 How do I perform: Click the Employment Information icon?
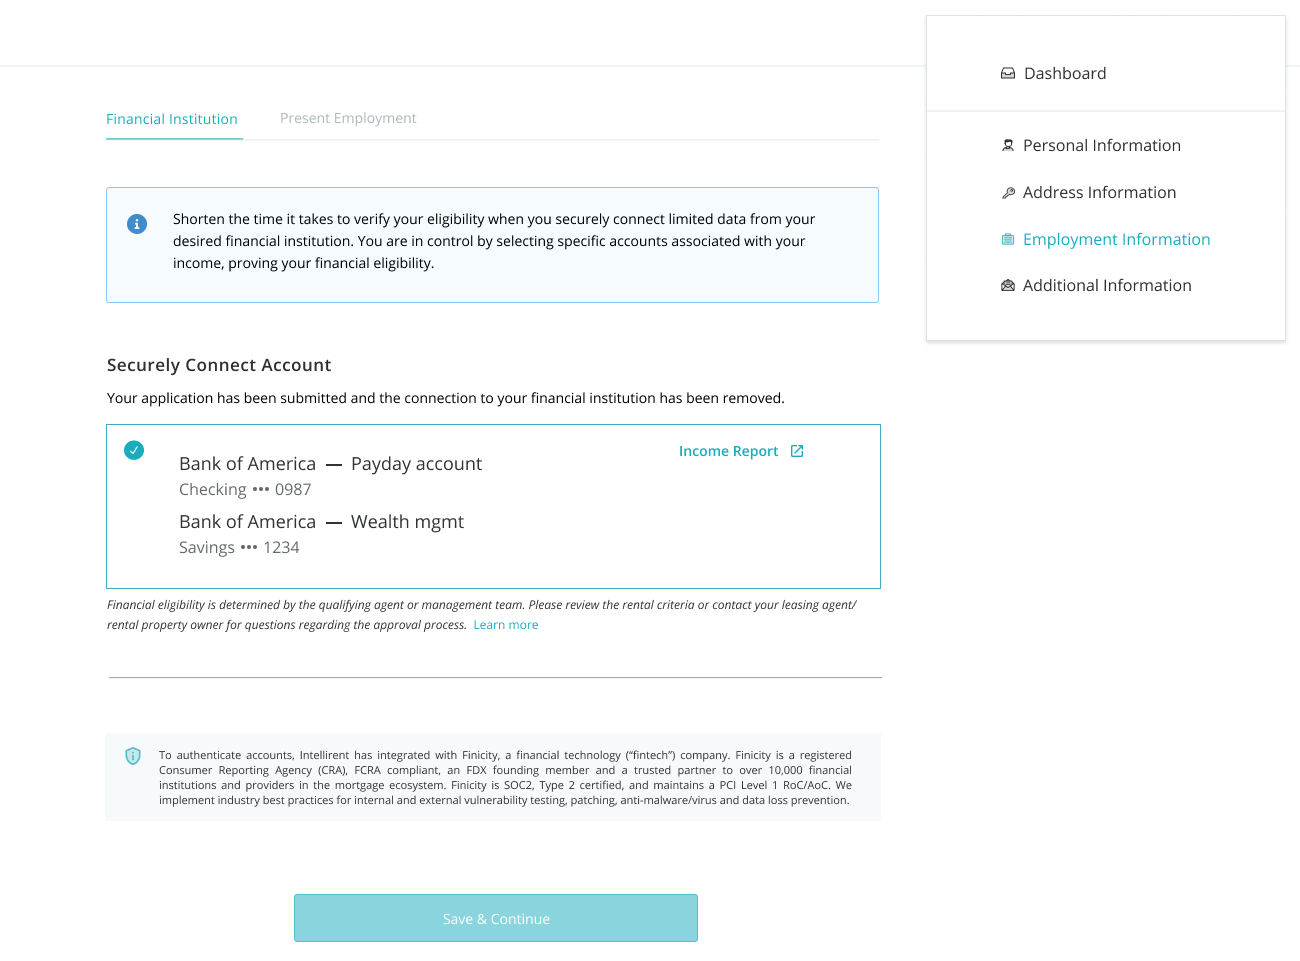[1008, 240]
